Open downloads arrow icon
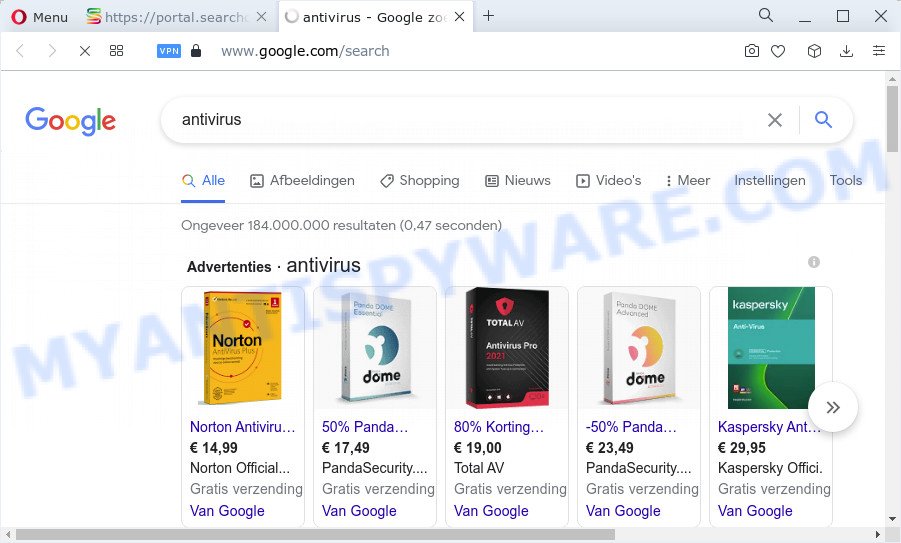 point(846,51)
